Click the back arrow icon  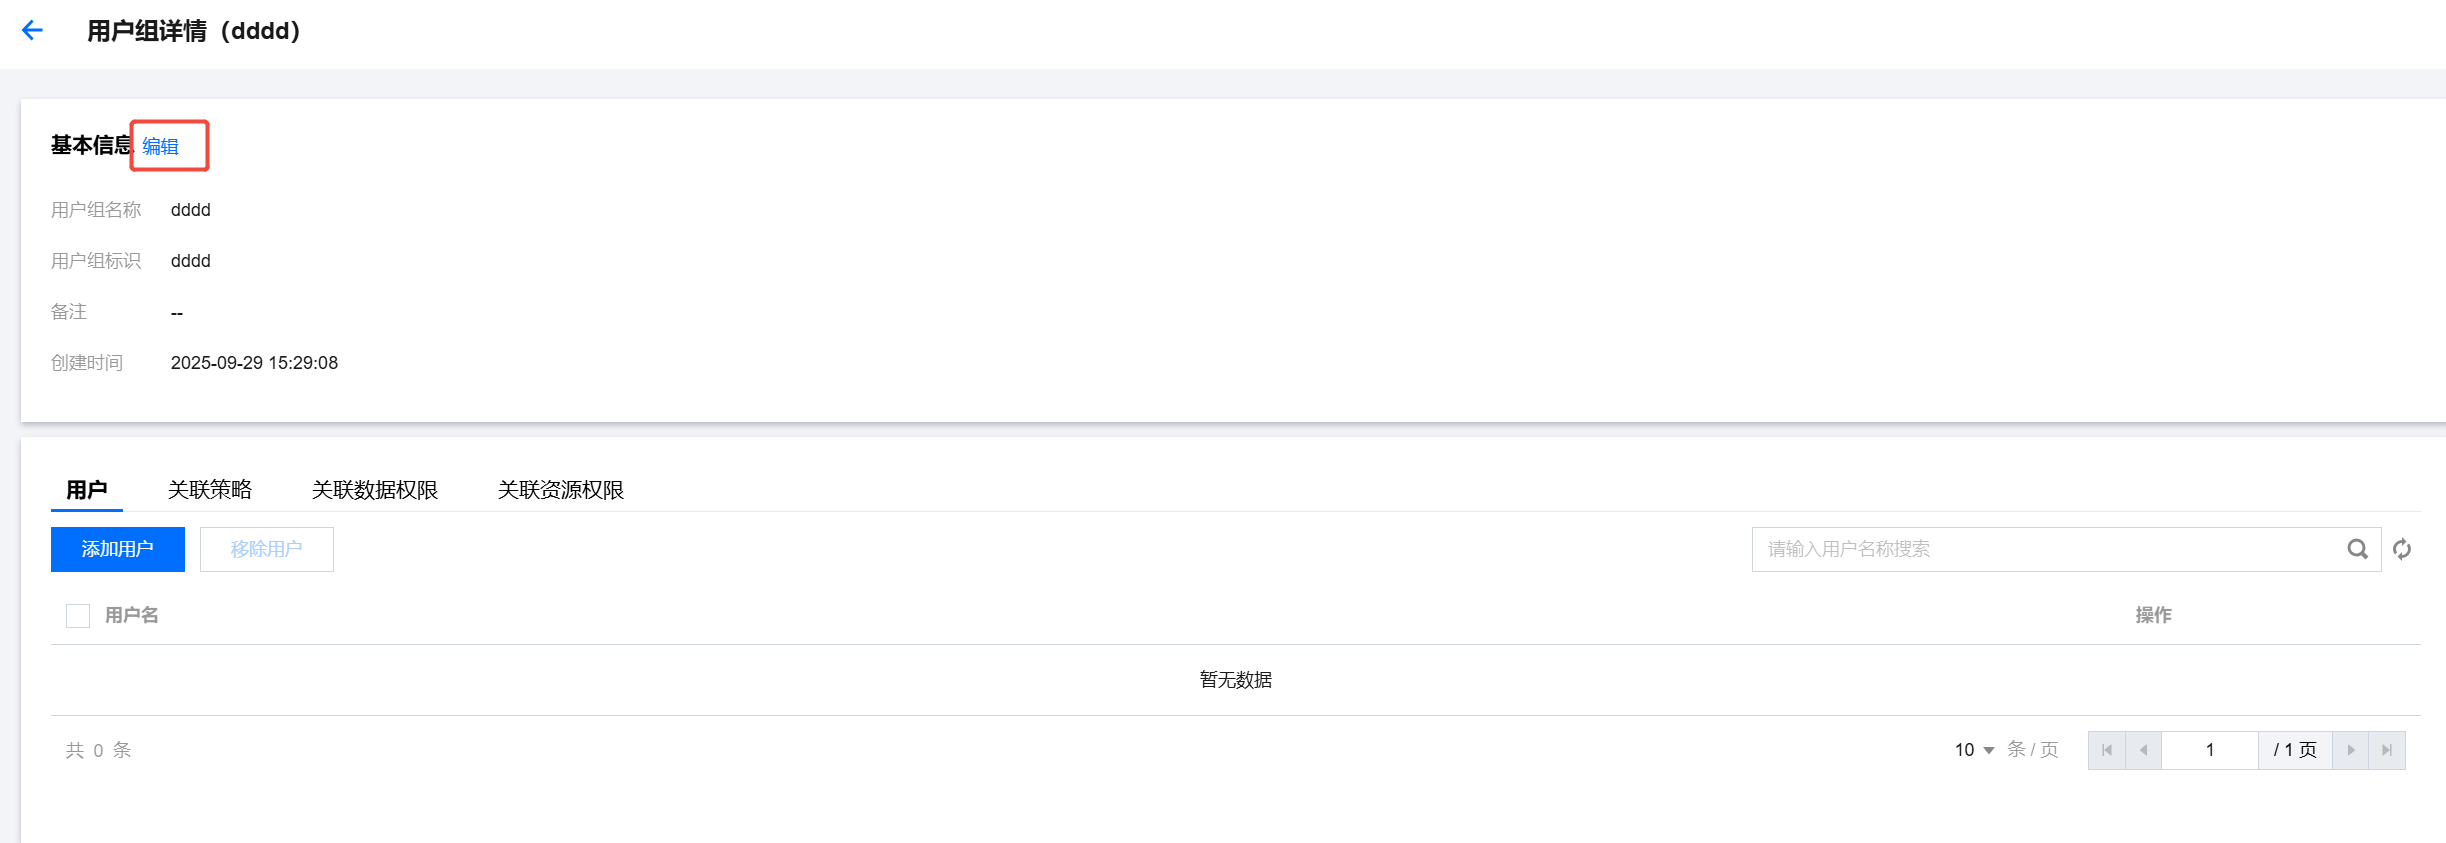click(32, 30)
